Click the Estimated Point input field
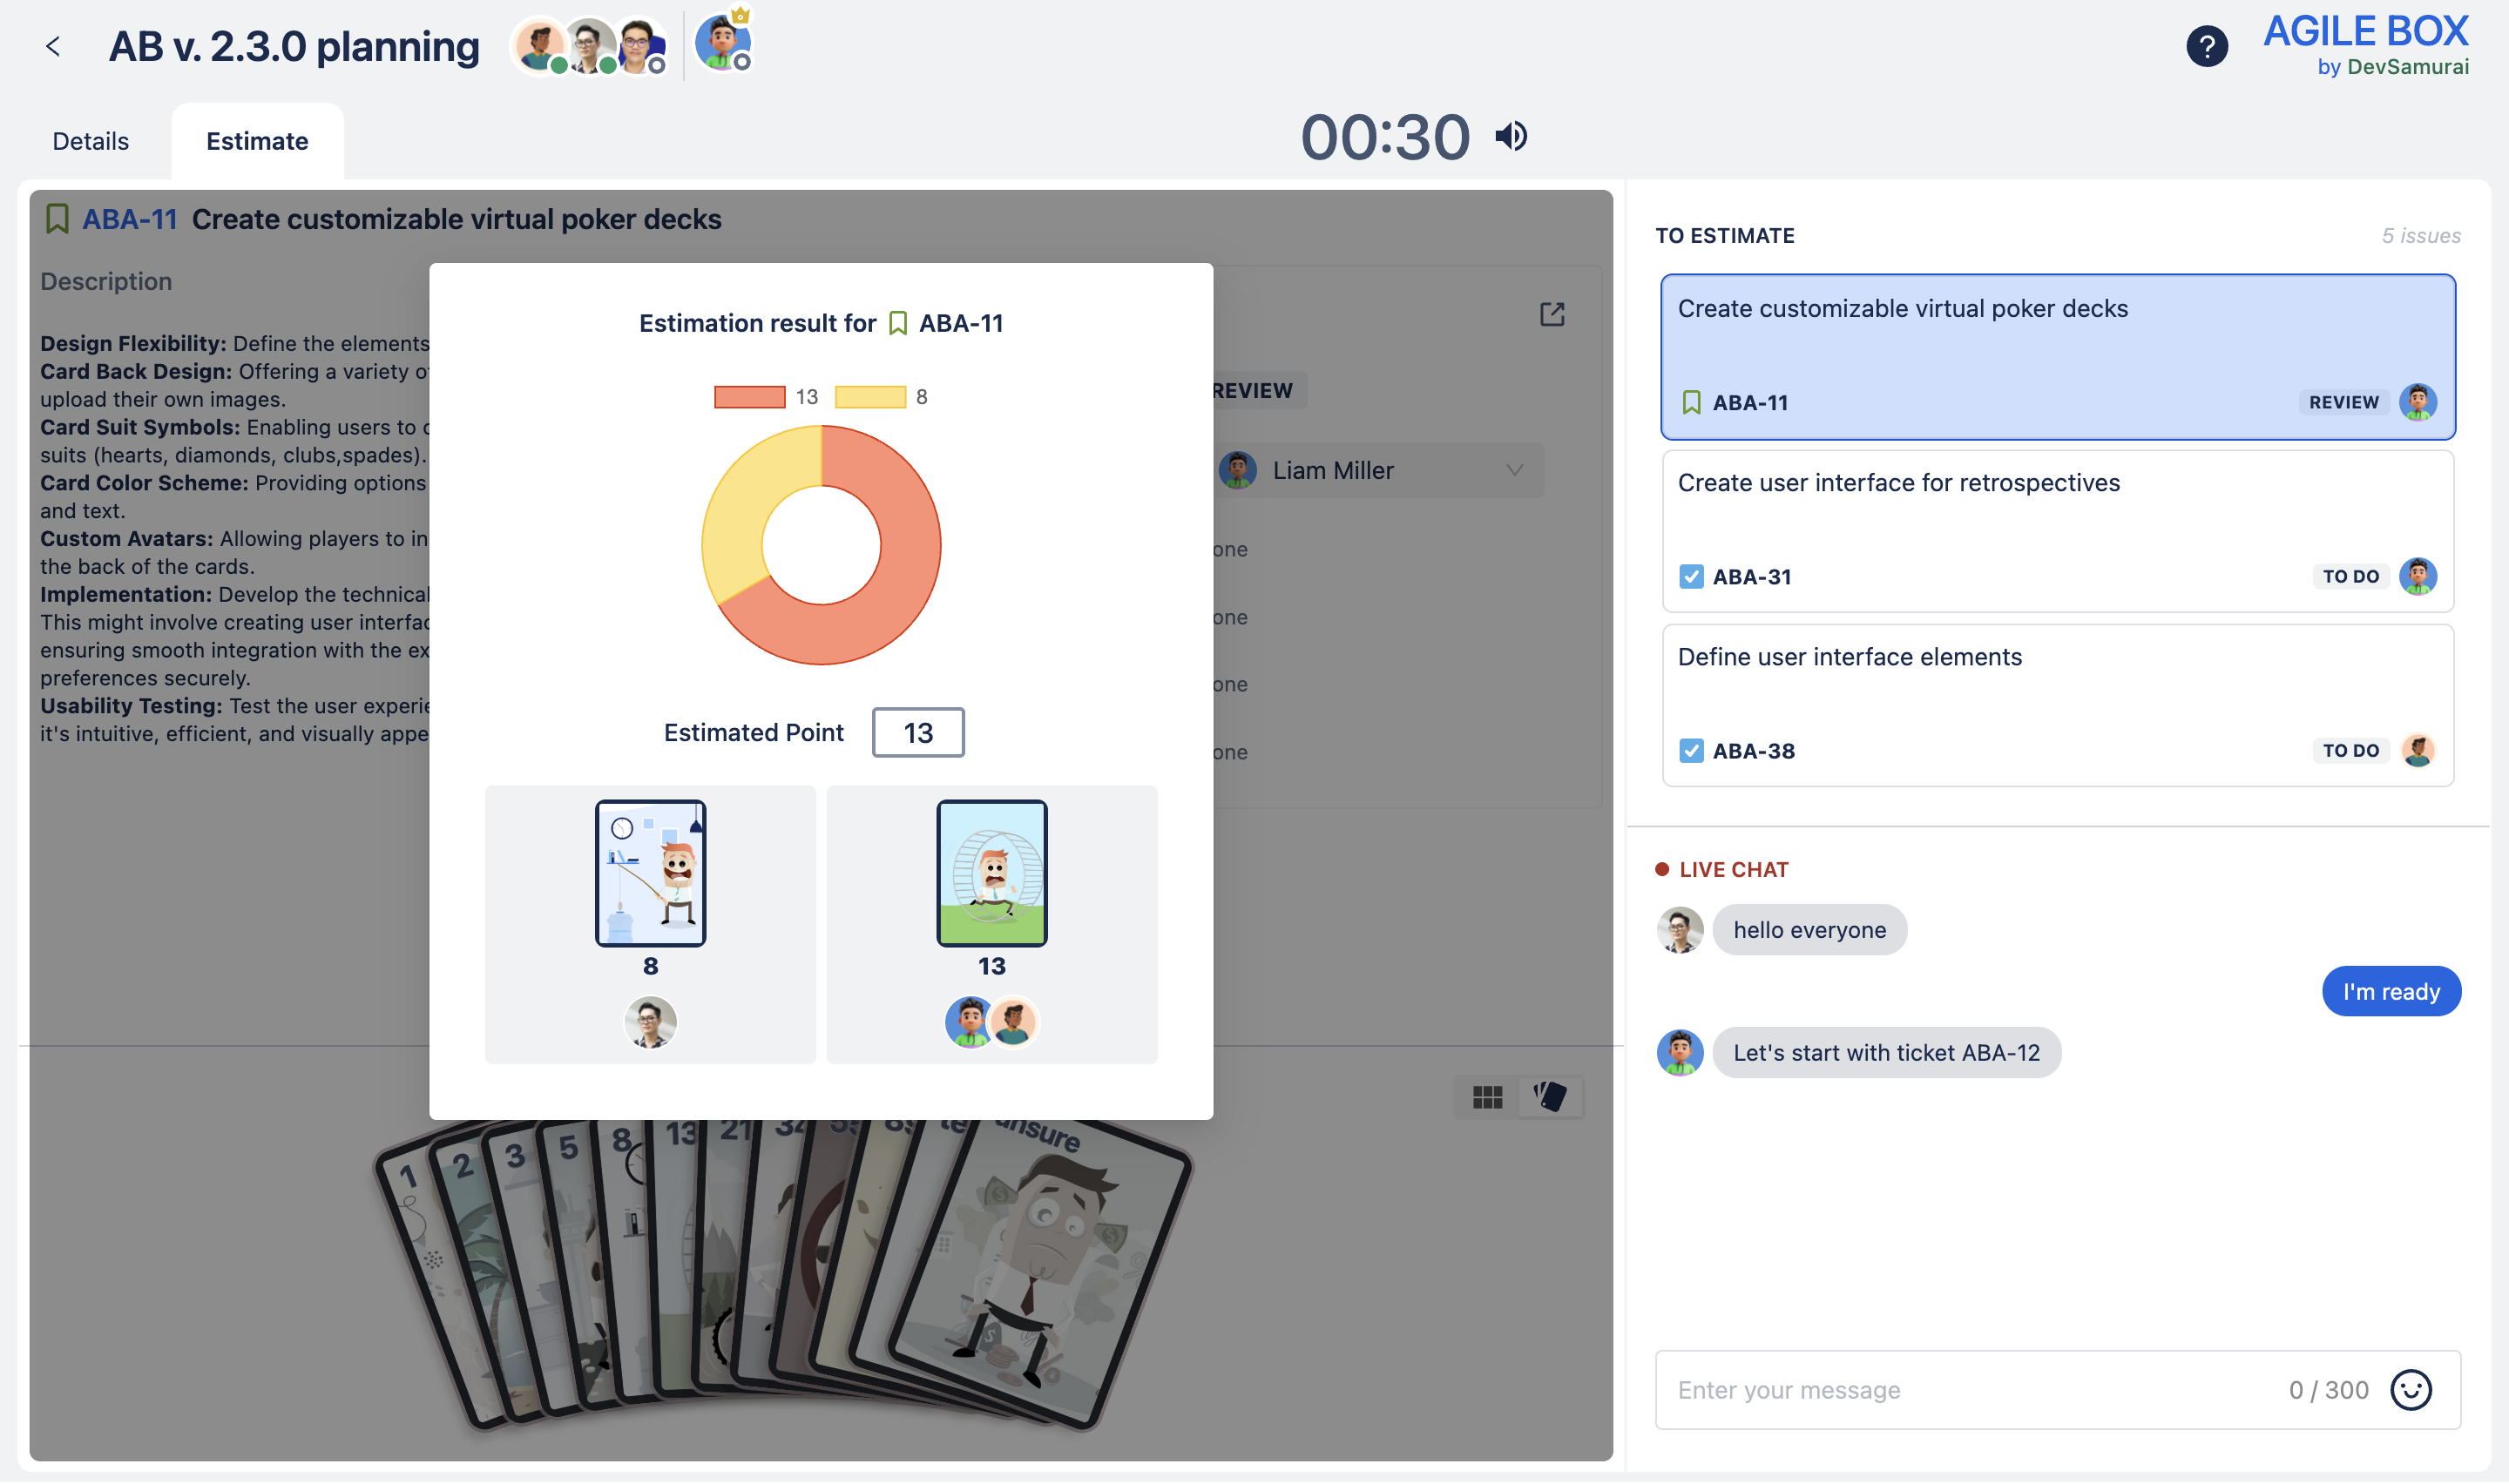2509x1484 pixels. pos(917,732)
